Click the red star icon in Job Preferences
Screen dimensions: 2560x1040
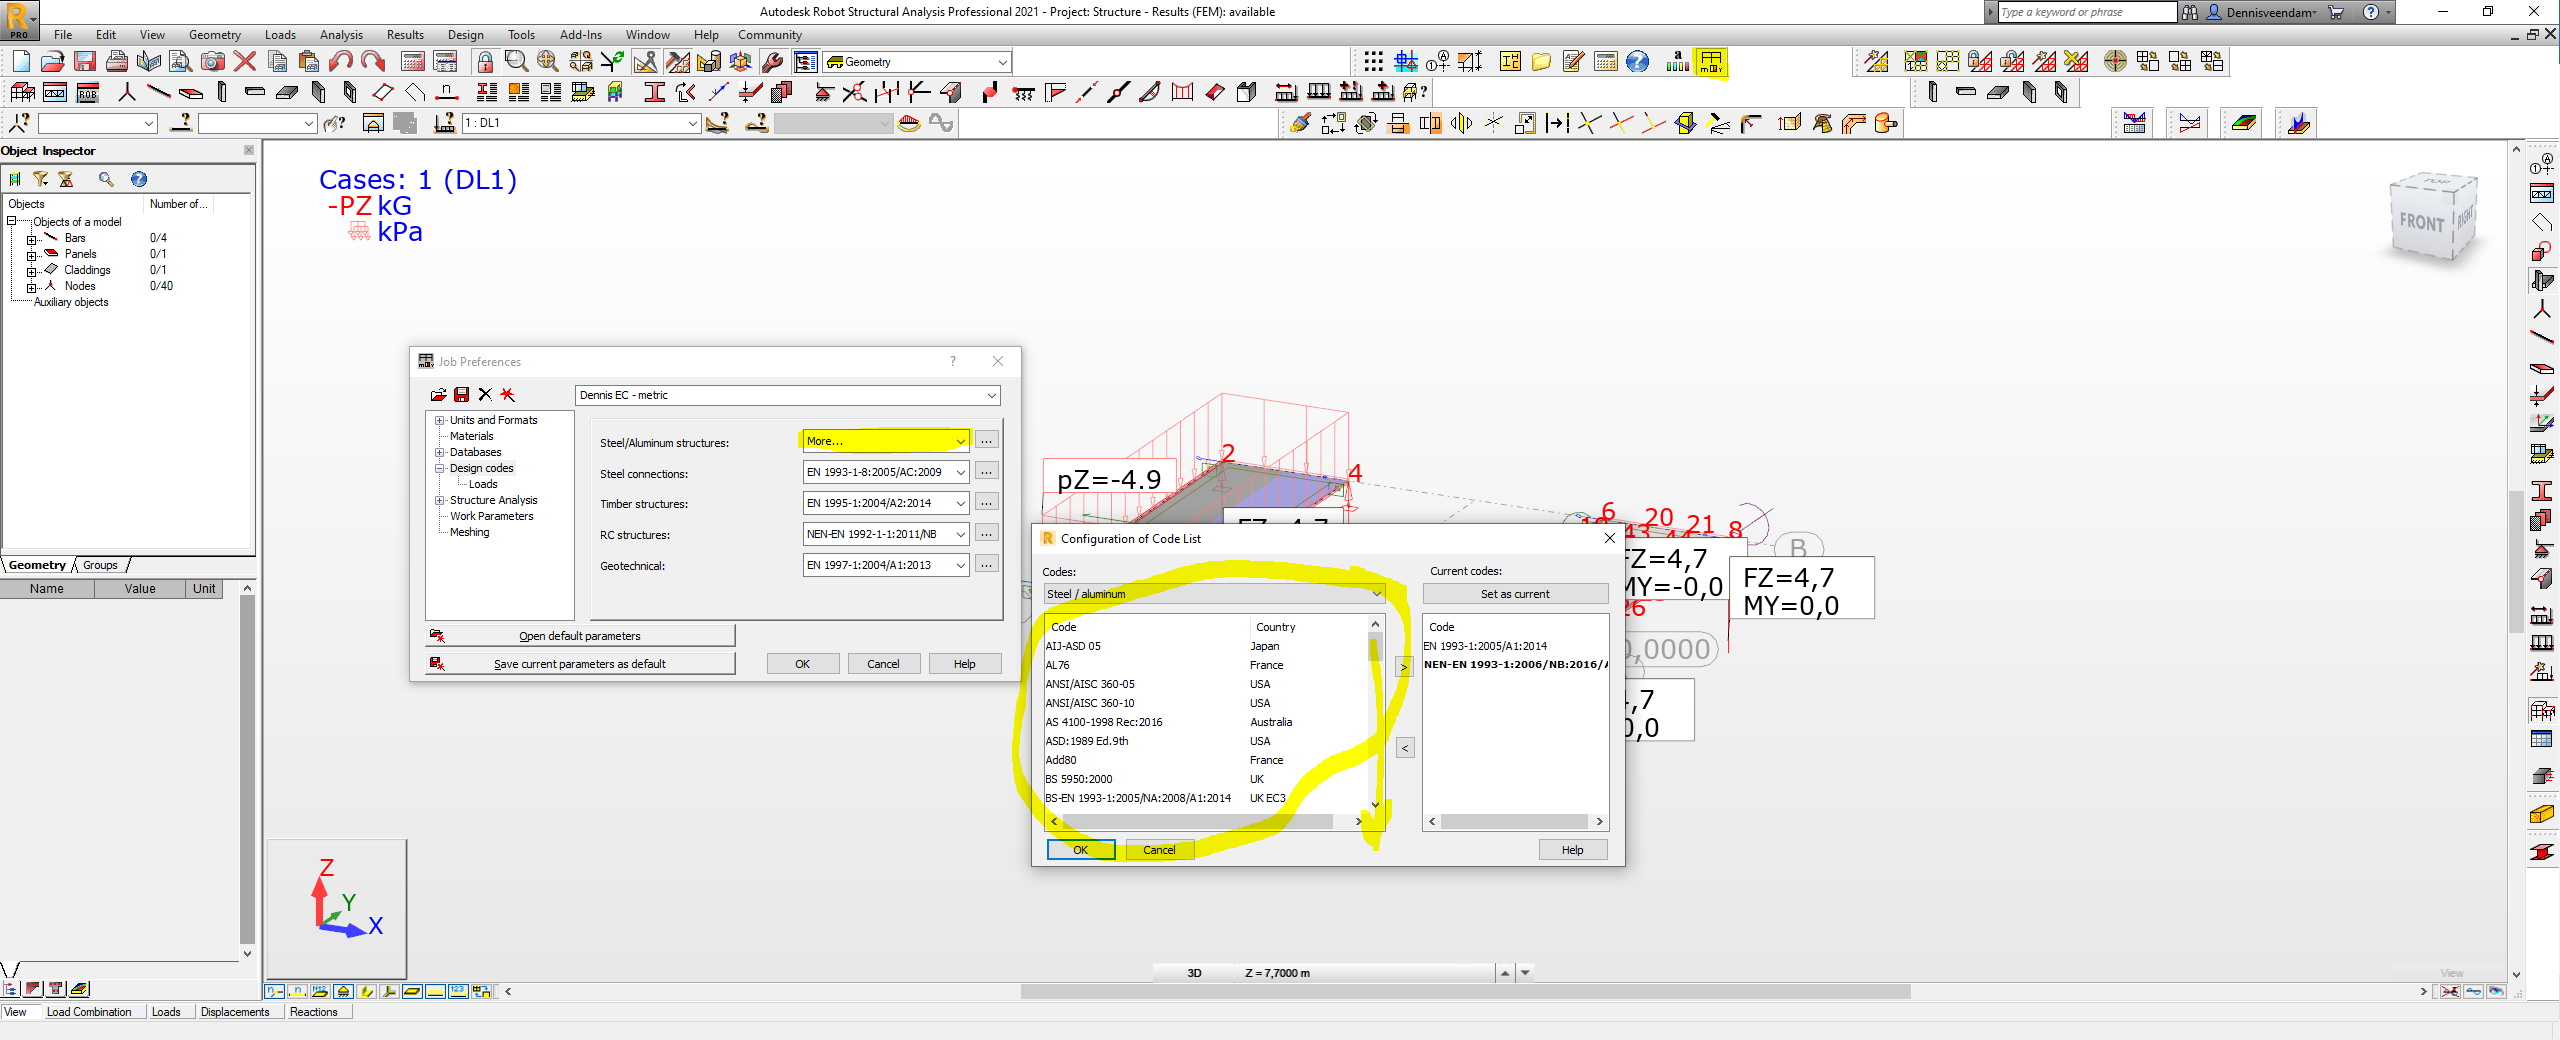click(x=508, y=395)
